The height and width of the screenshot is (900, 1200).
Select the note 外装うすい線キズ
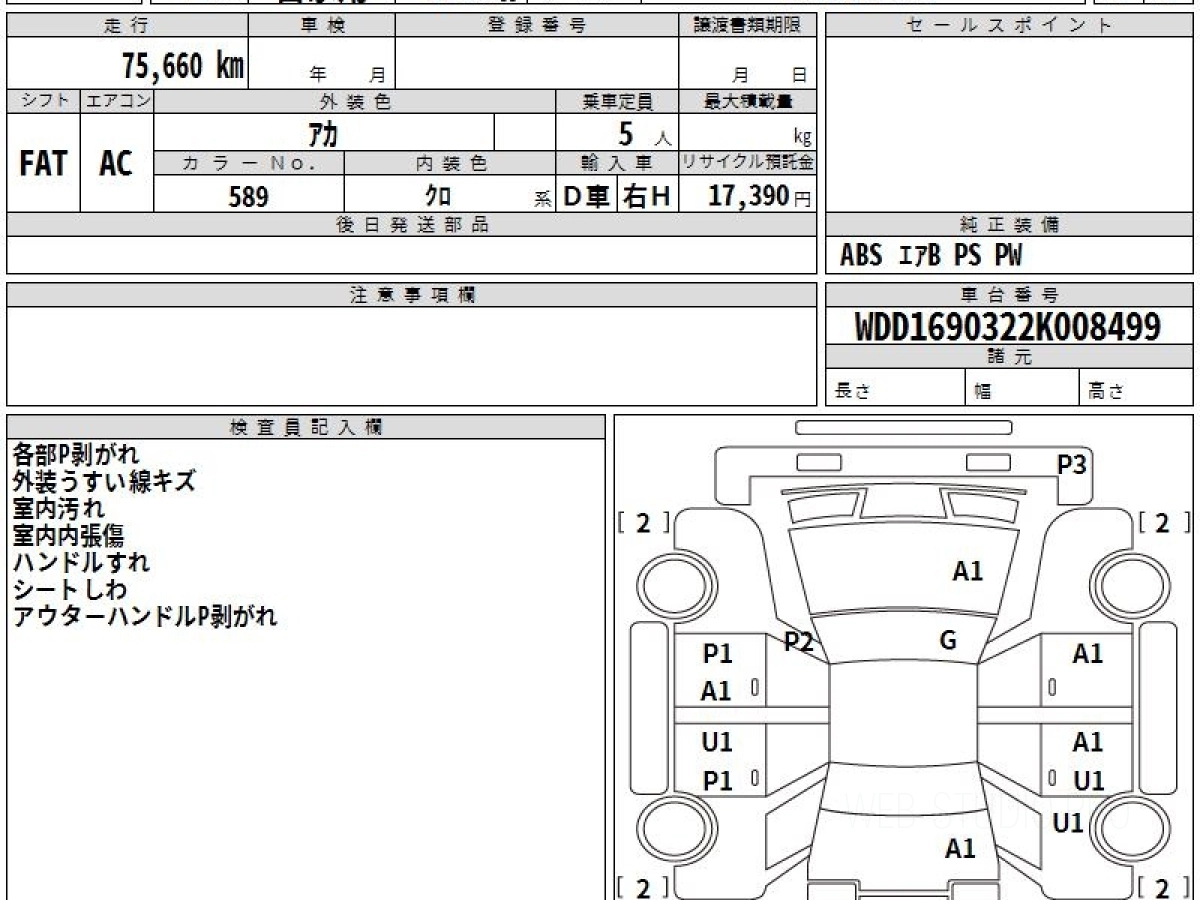[104, 482]
